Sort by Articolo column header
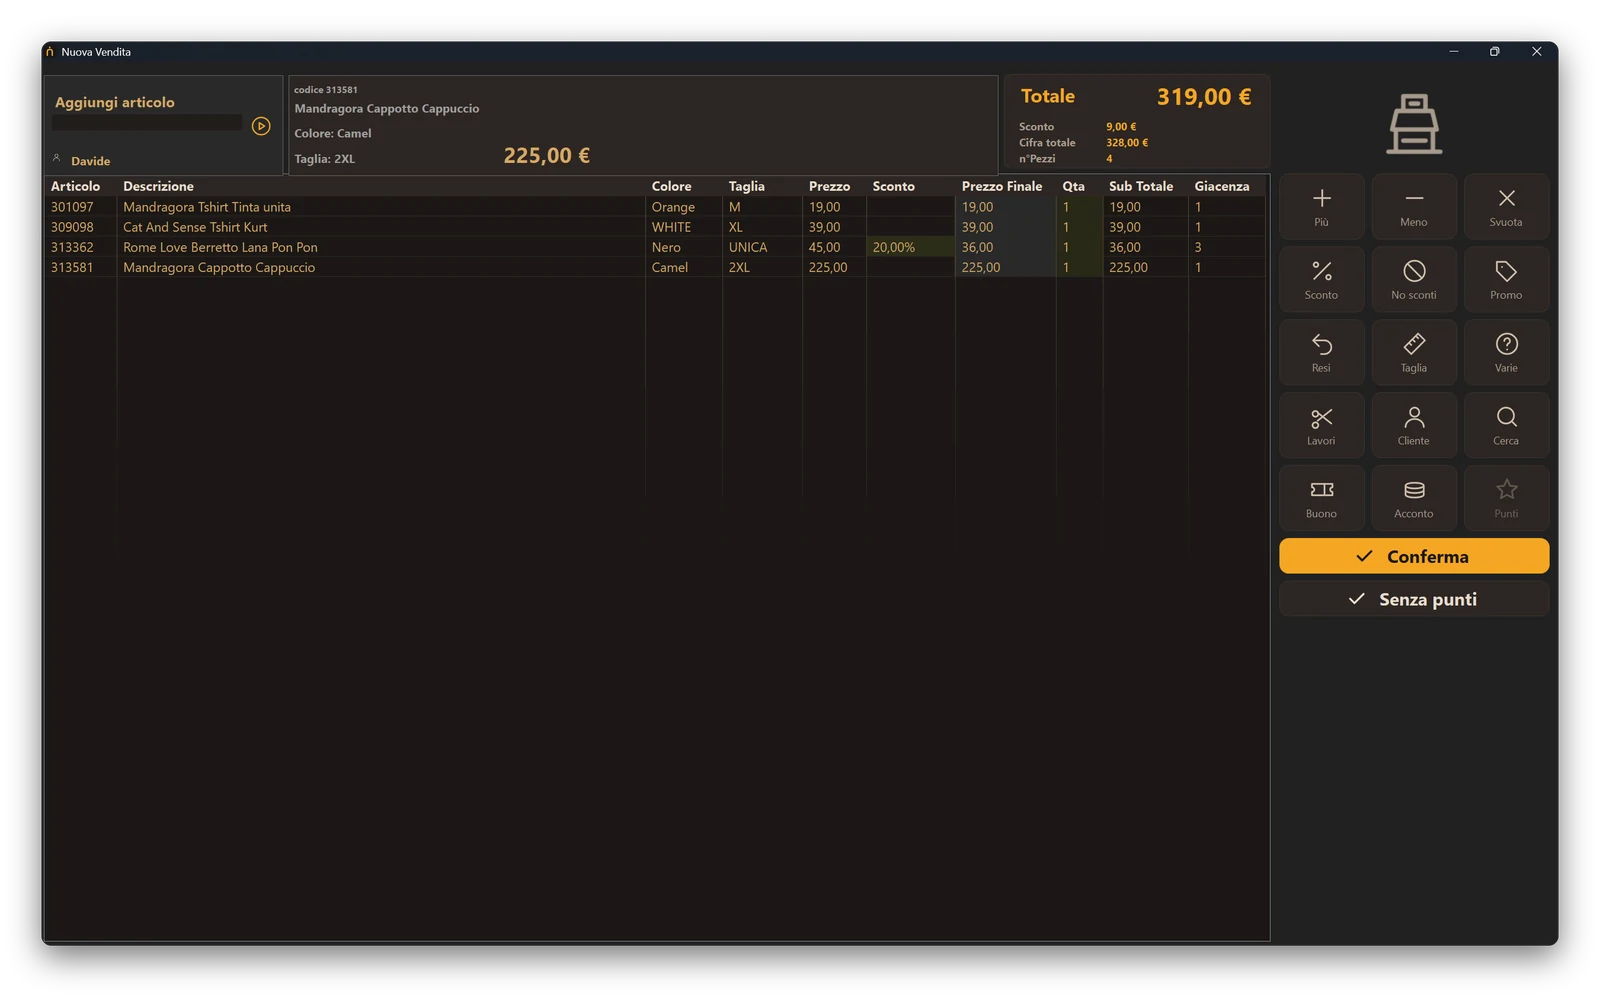Screen dimensions: 1600x999 pyautogui.click(x=75, y=186)
